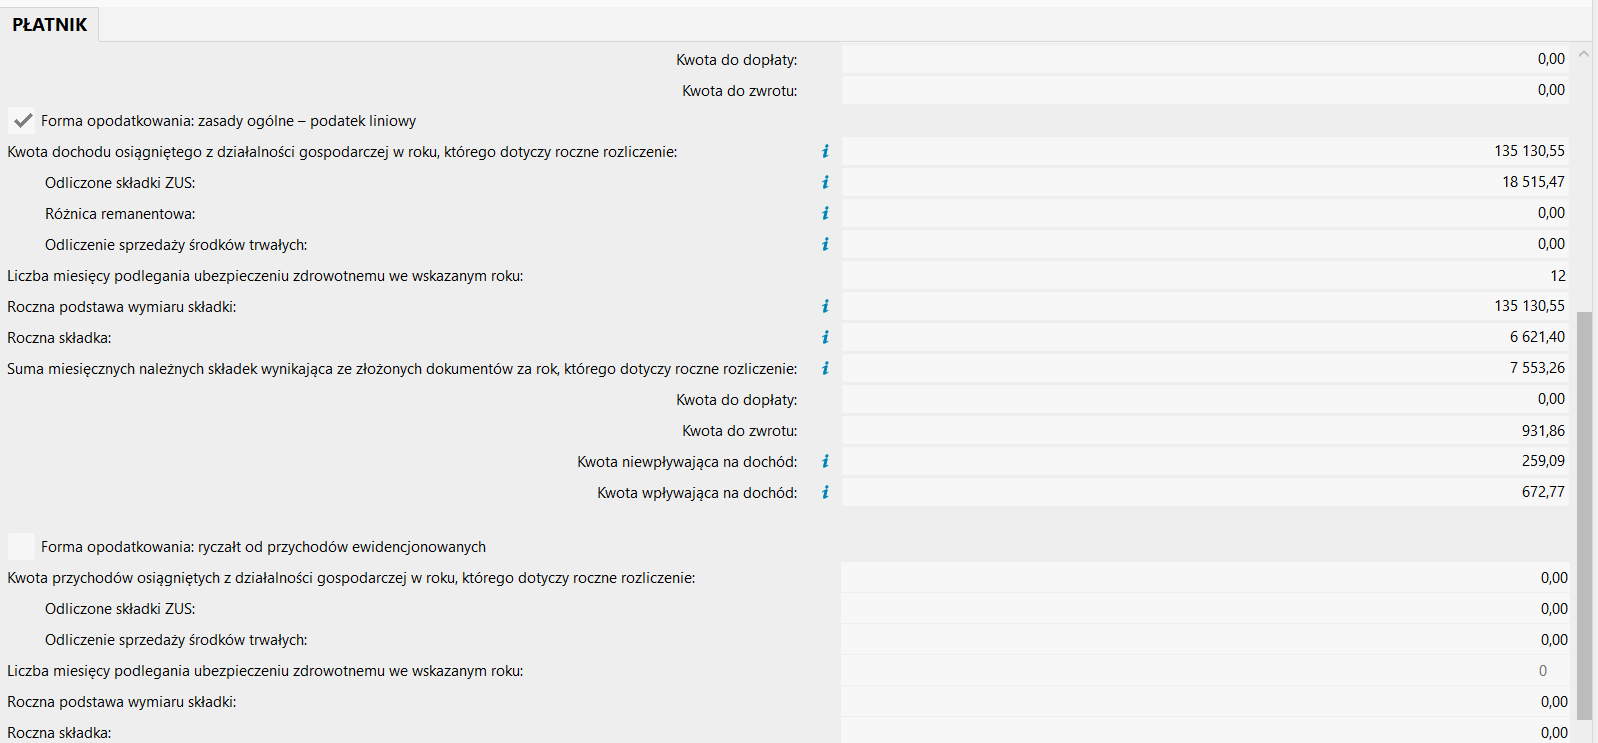Click the vertical scrollbar thumb
Viewport: 1598px width, 743px height.
point(1584,514)
